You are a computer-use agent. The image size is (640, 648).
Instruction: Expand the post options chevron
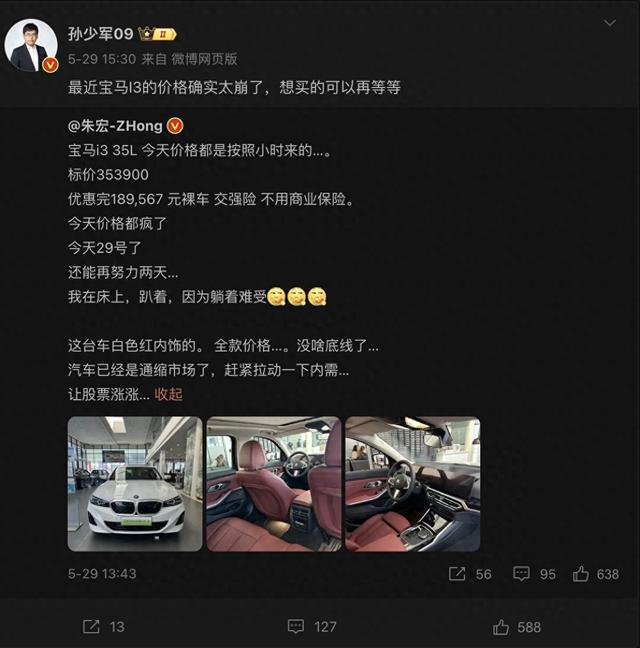tap(610, 23)
